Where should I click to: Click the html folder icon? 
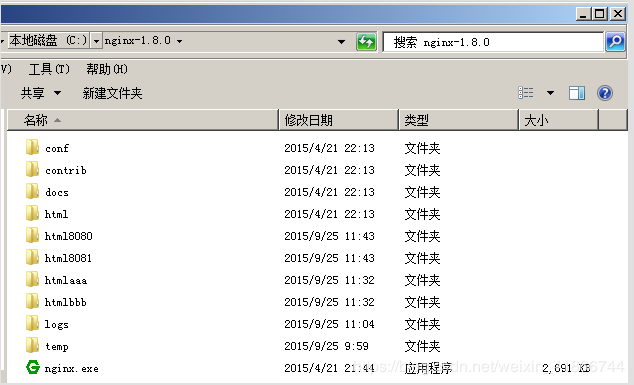pos(32,213)
